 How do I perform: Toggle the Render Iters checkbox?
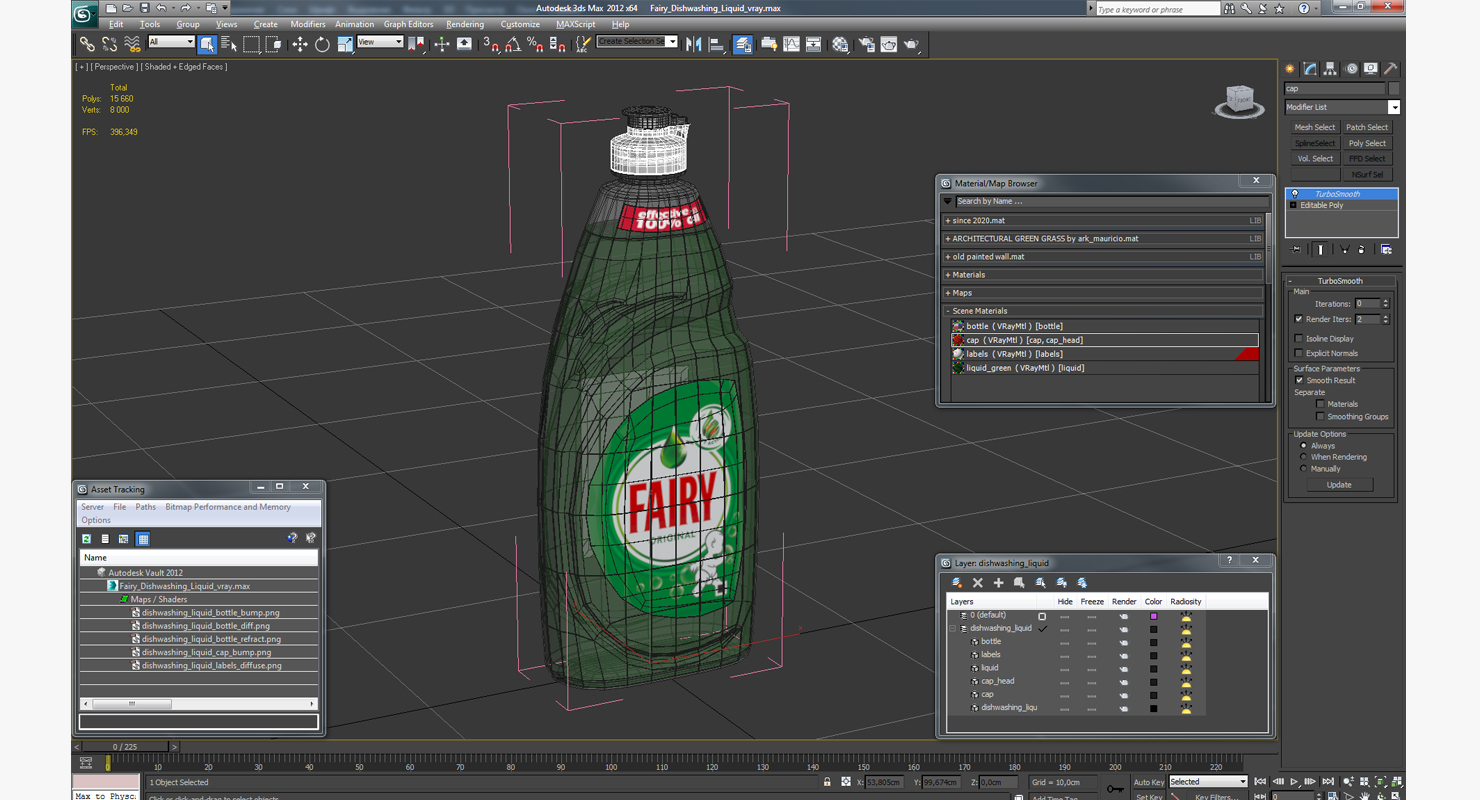[x=1299, y=319]
